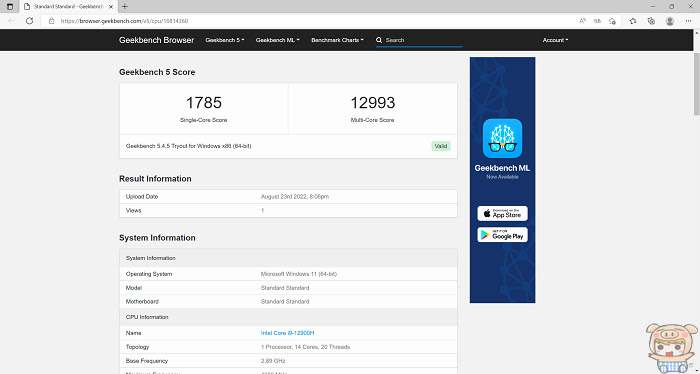Viewport: 700px width, 374px height.
Task: Open the Account dropdown
Action: click(x=555, y=40)
